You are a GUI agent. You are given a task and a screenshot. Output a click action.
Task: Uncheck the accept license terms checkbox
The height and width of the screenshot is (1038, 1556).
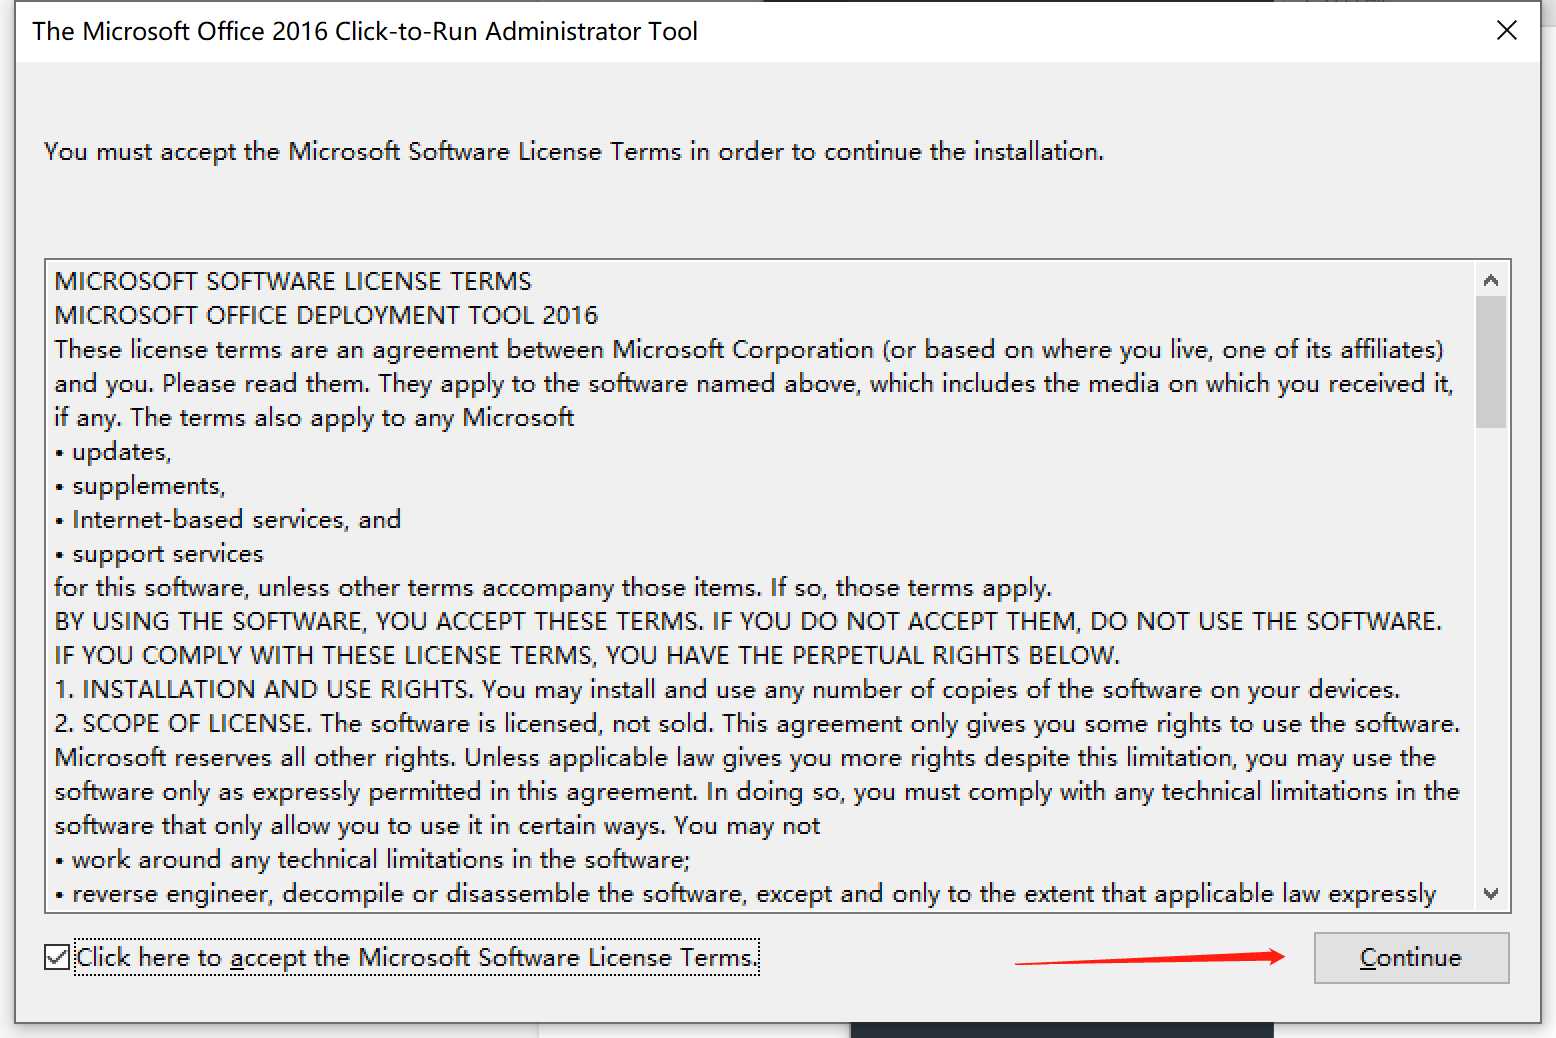(x=57, y=957)
